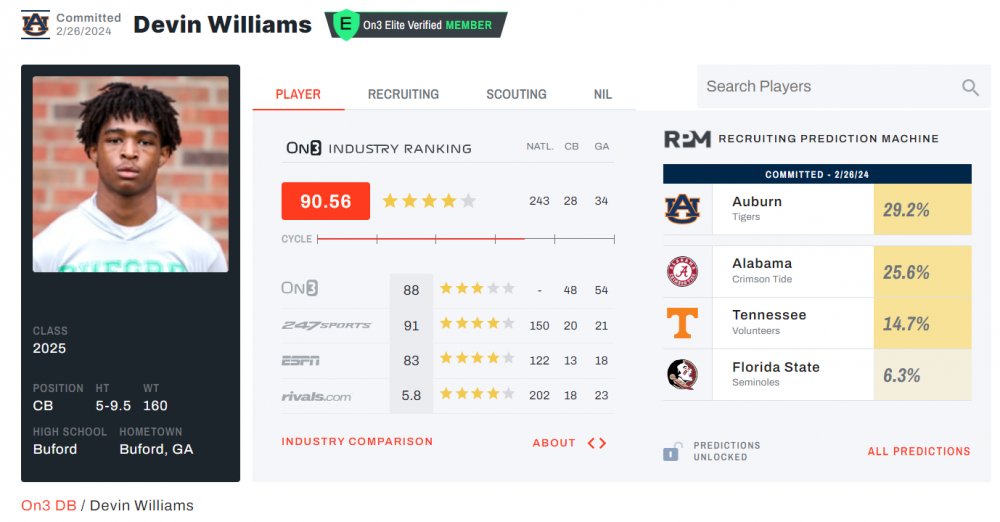The width and height of the screenshot is (1000, 522).
Task: Click the left arrow next to About
Action: (591, 443)
